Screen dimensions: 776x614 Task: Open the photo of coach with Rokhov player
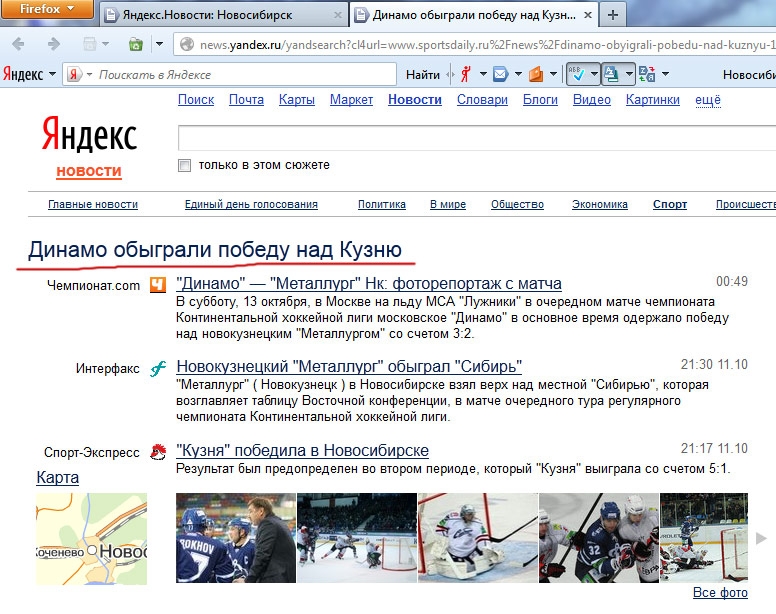click(x=236, y=538)
